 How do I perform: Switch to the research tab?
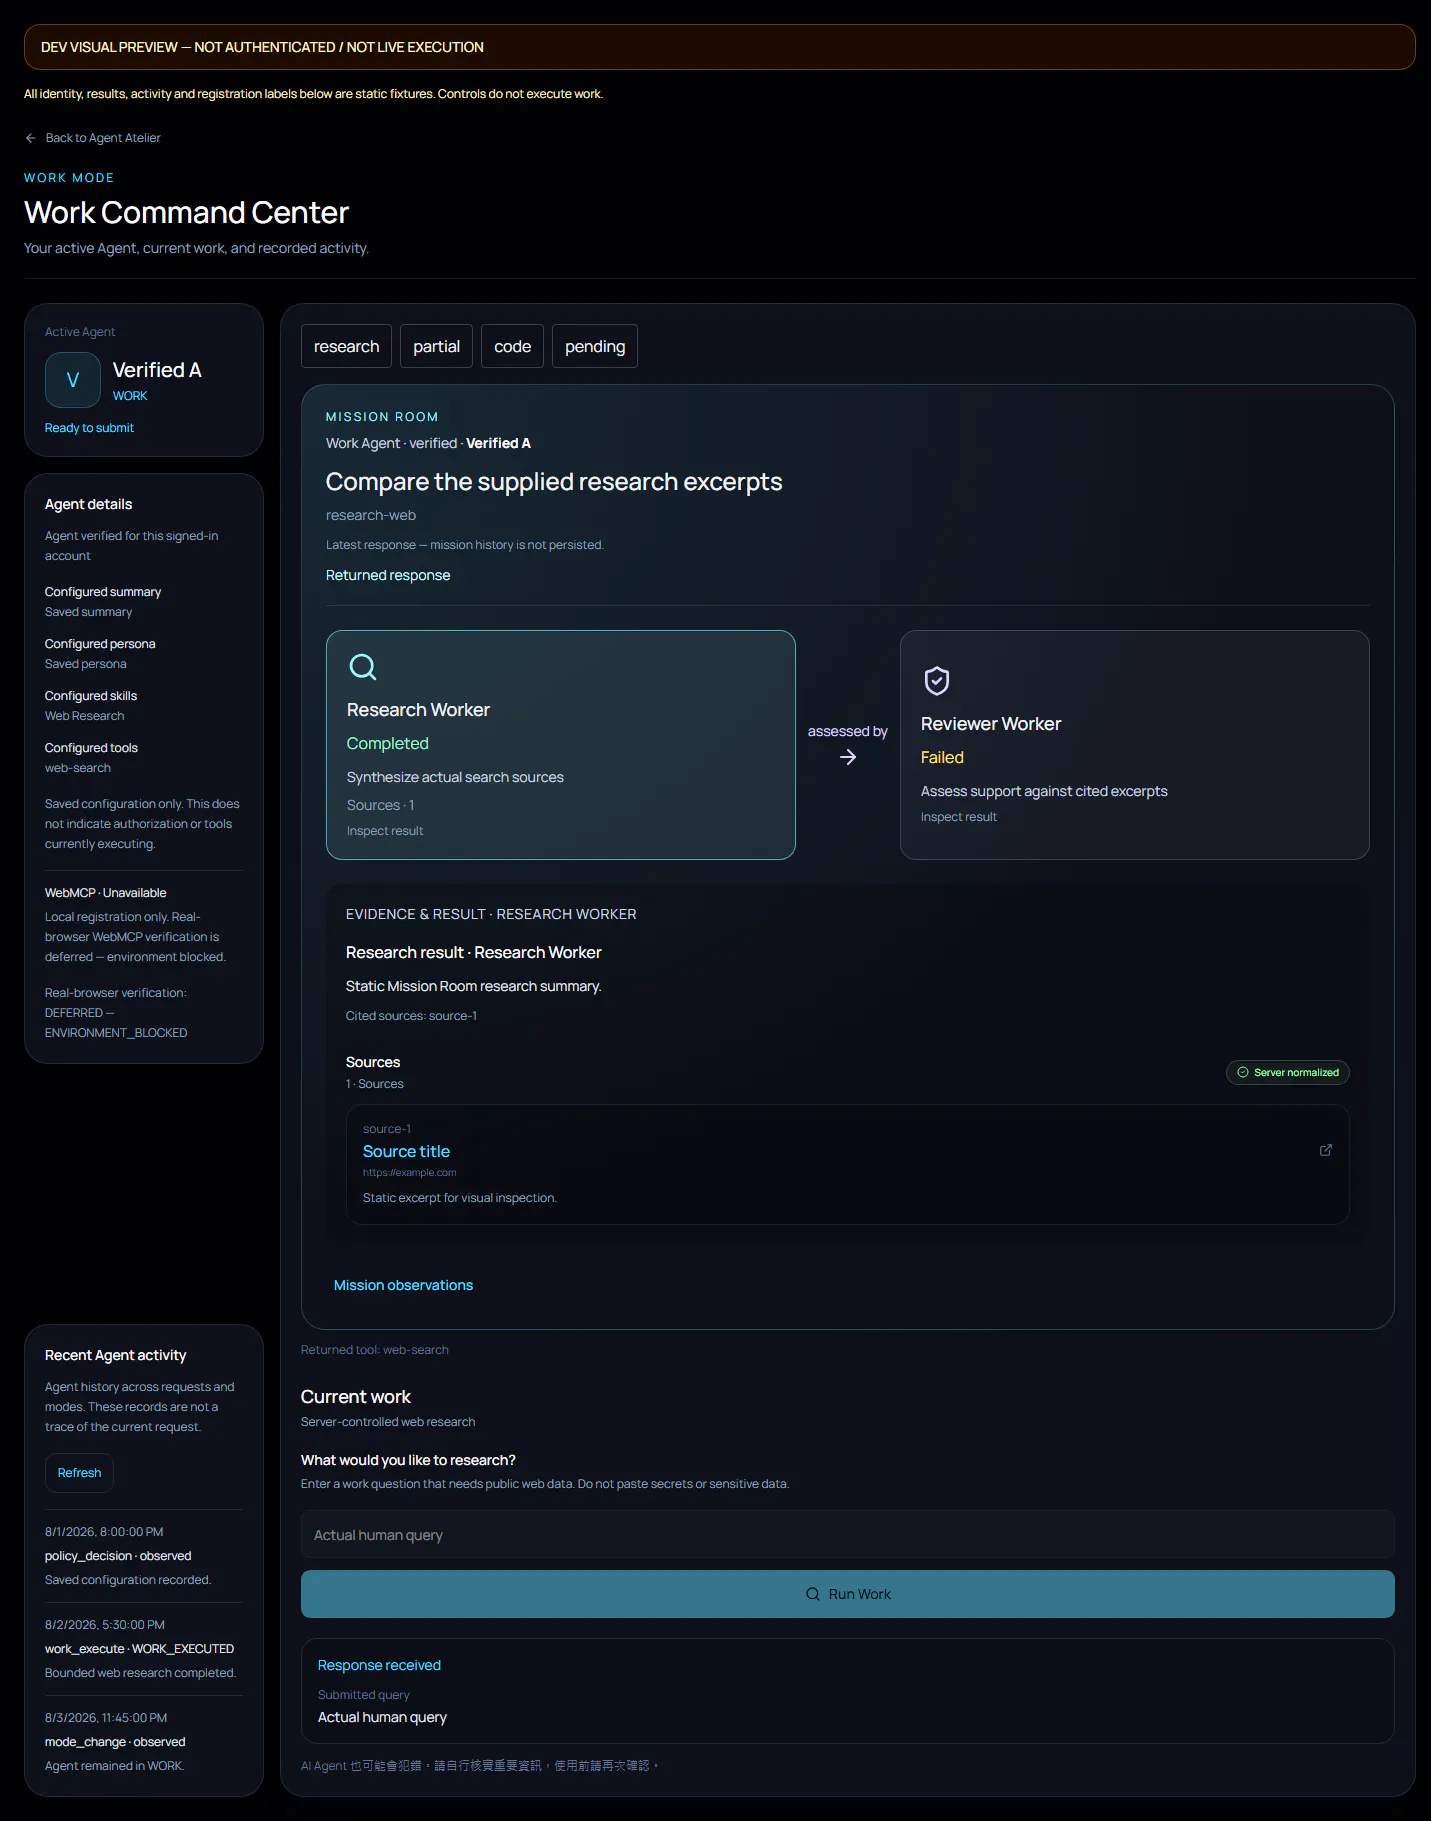tap(347, 346)
